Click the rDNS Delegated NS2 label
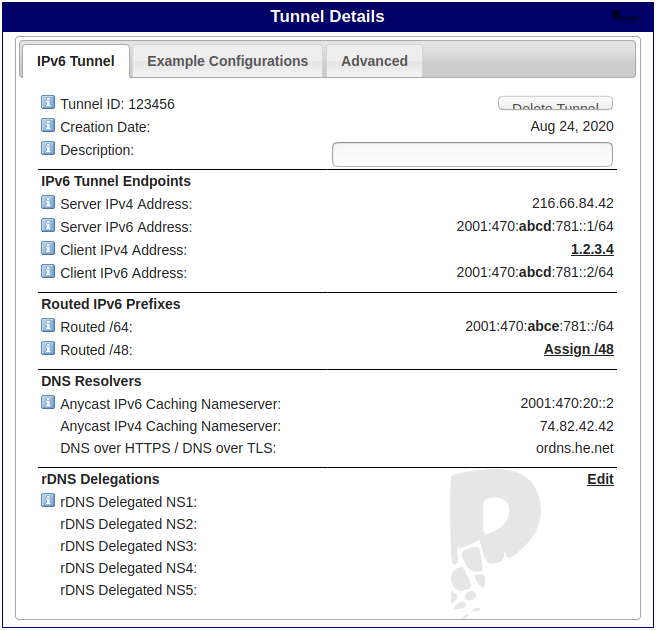This screenshot has width=656, height=630. [x=128, y=524]
